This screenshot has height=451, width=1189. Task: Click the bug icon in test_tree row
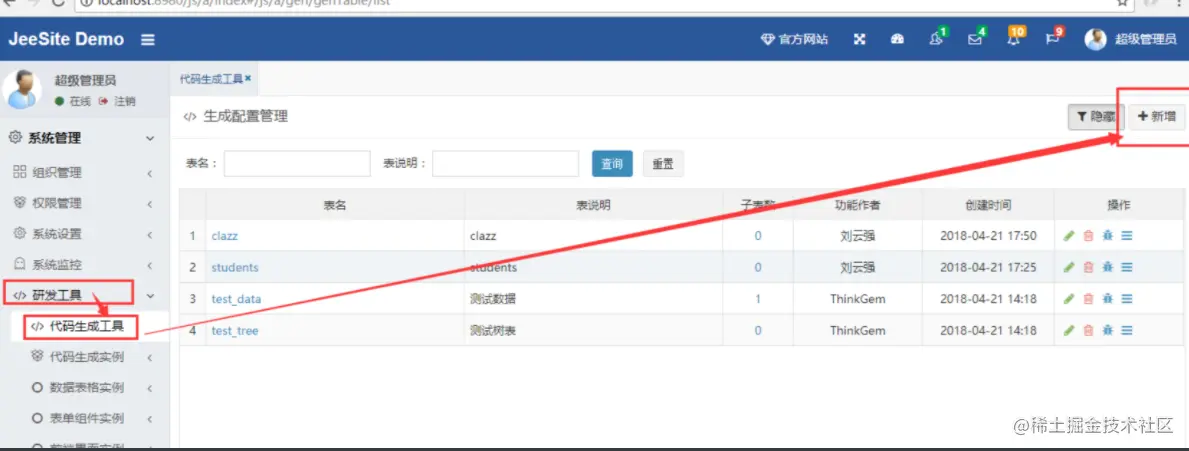pyautogui.click(x=1108, y=330)
